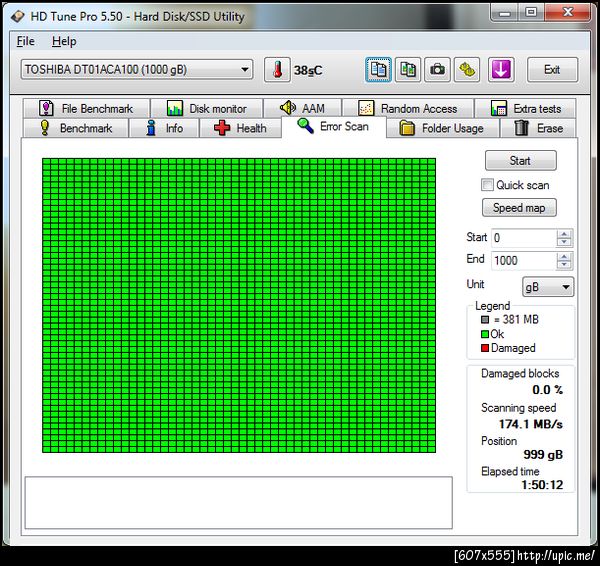The height and width of the screenshot is (566, 600).
Task: Click the red Damaged legend swatch
Action: click(485, 348)
